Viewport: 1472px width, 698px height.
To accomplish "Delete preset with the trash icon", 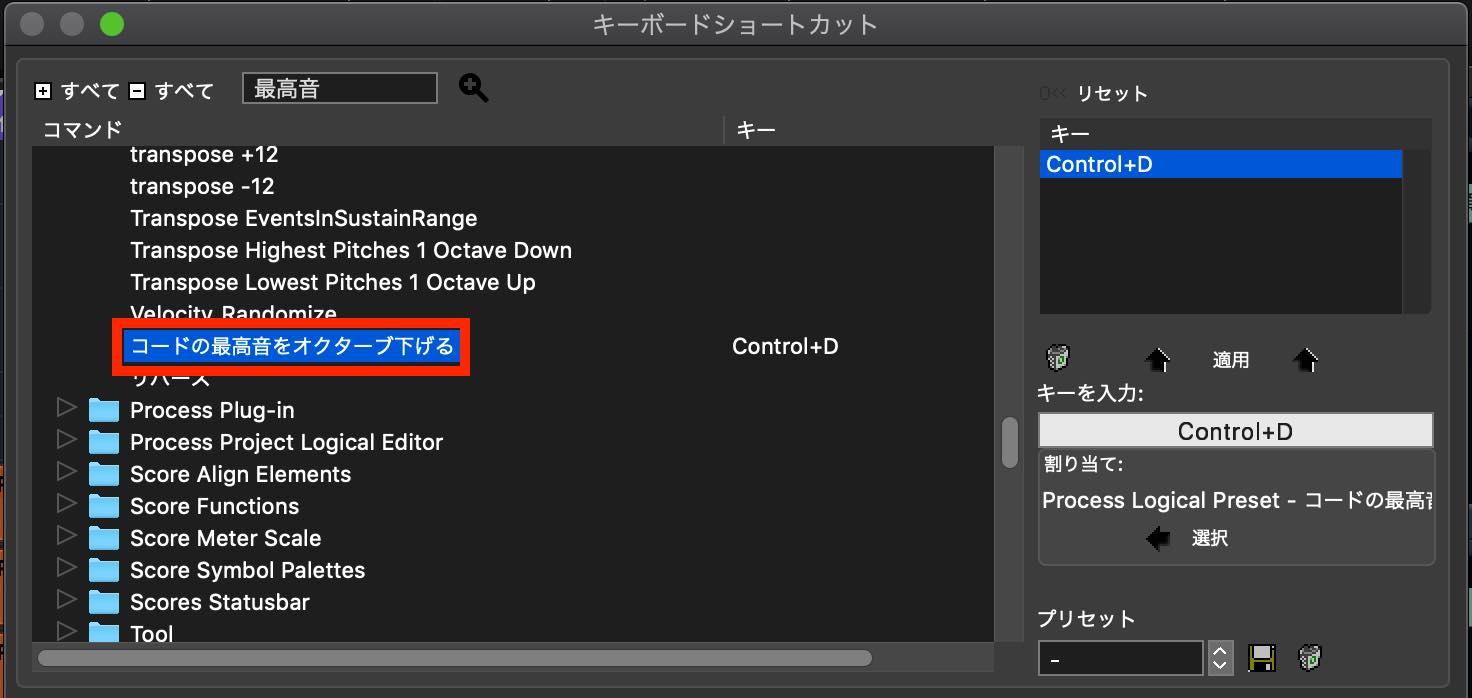I will pos(1310,657).
